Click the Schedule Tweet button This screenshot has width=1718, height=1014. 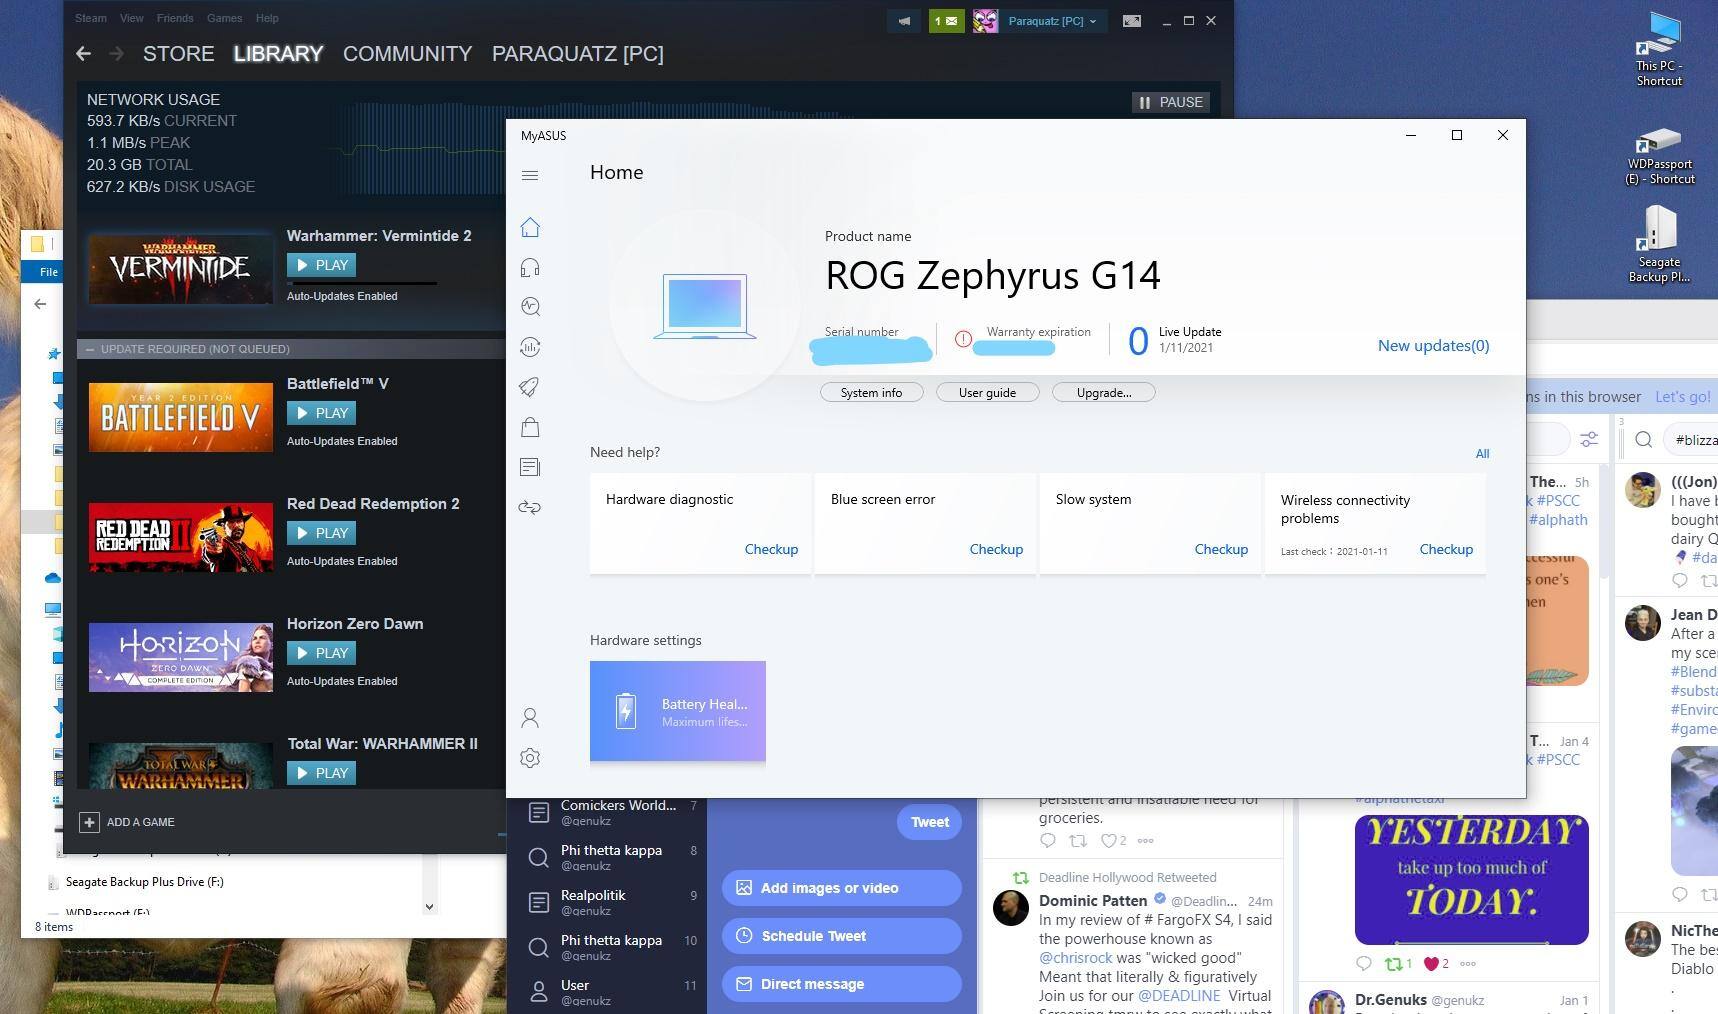tap(841, 936)
